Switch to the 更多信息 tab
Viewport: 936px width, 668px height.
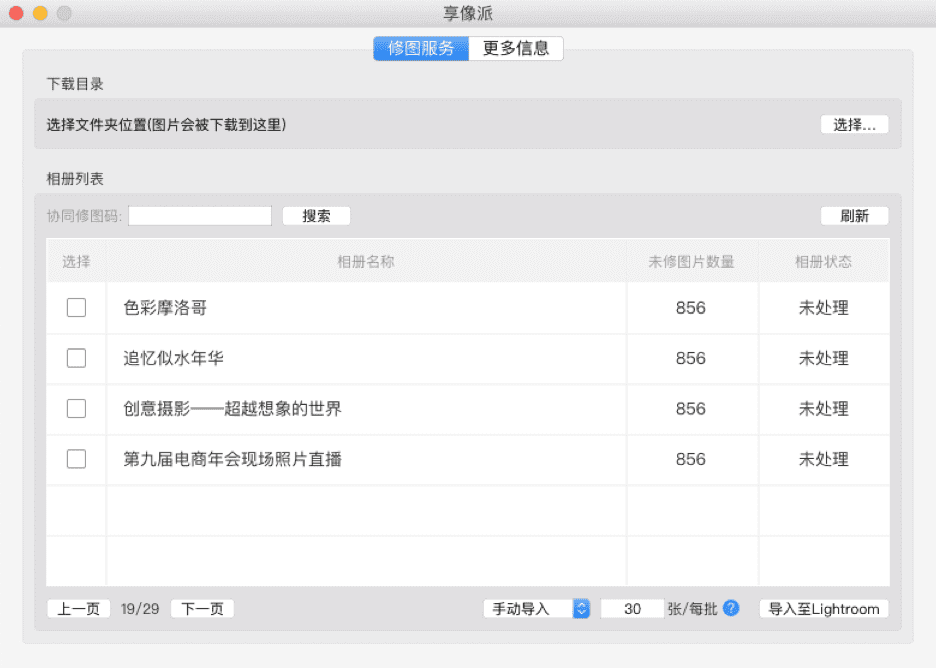pos(516,48)
